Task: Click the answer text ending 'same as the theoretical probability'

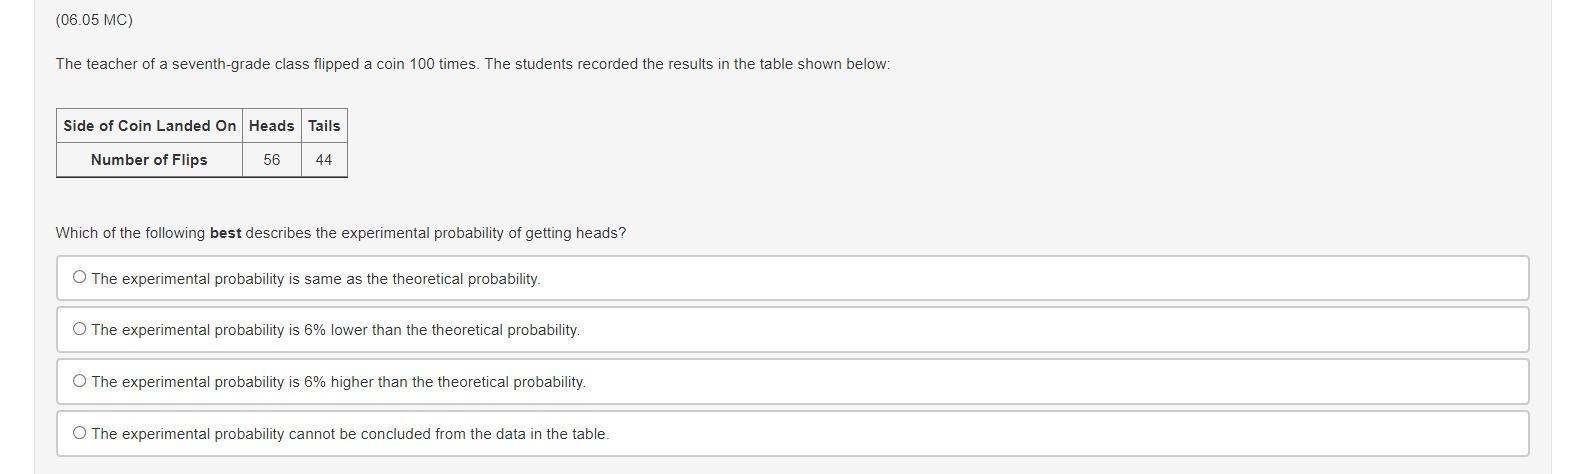Action: (x=316, y=279)
